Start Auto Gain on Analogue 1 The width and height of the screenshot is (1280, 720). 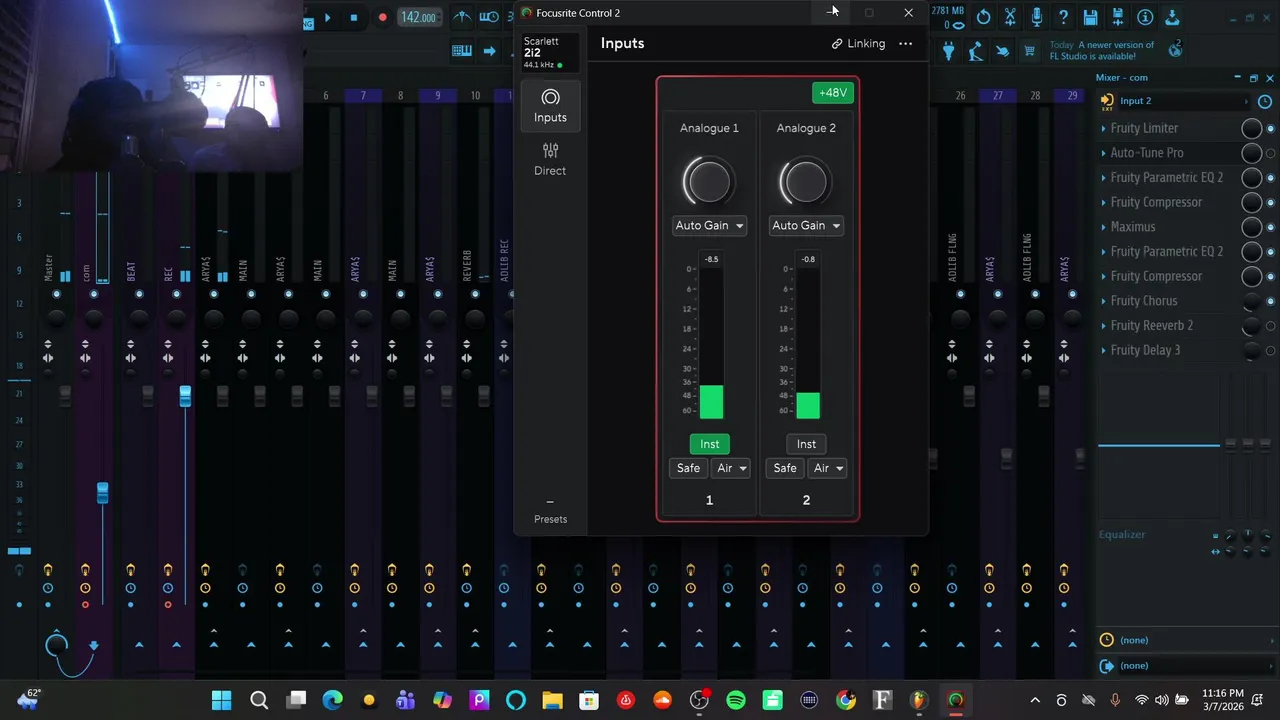coord(702,226)
